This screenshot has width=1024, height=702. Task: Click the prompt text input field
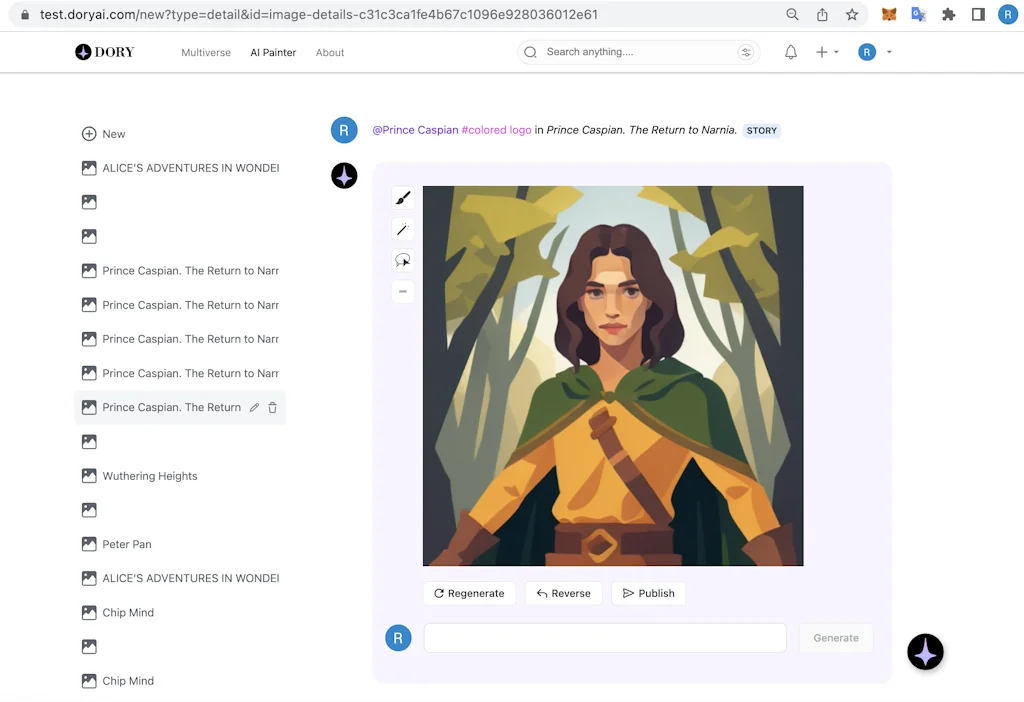pyautogui.click(x=605, y=638)
